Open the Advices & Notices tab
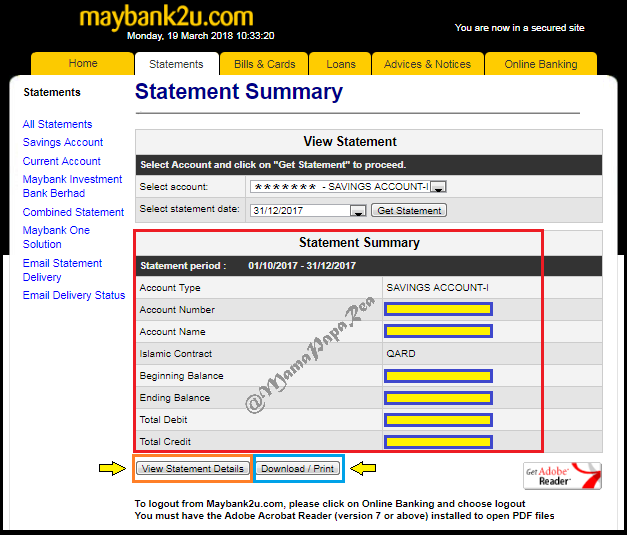 coord(427,64)
